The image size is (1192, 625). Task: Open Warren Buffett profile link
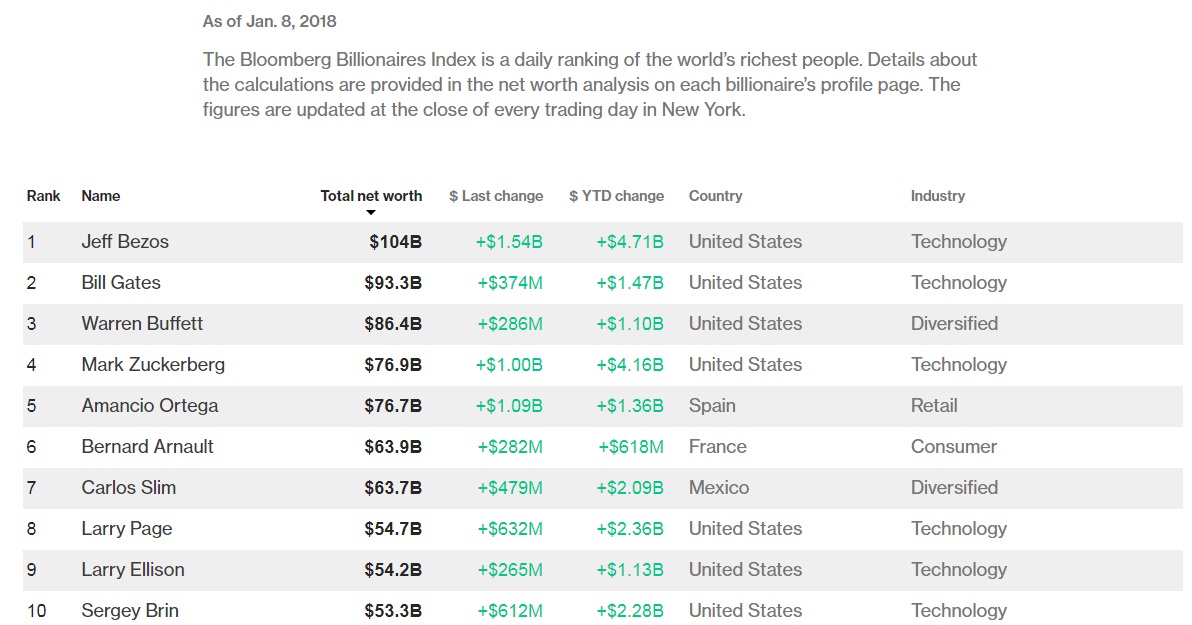[x=142, y=324]
